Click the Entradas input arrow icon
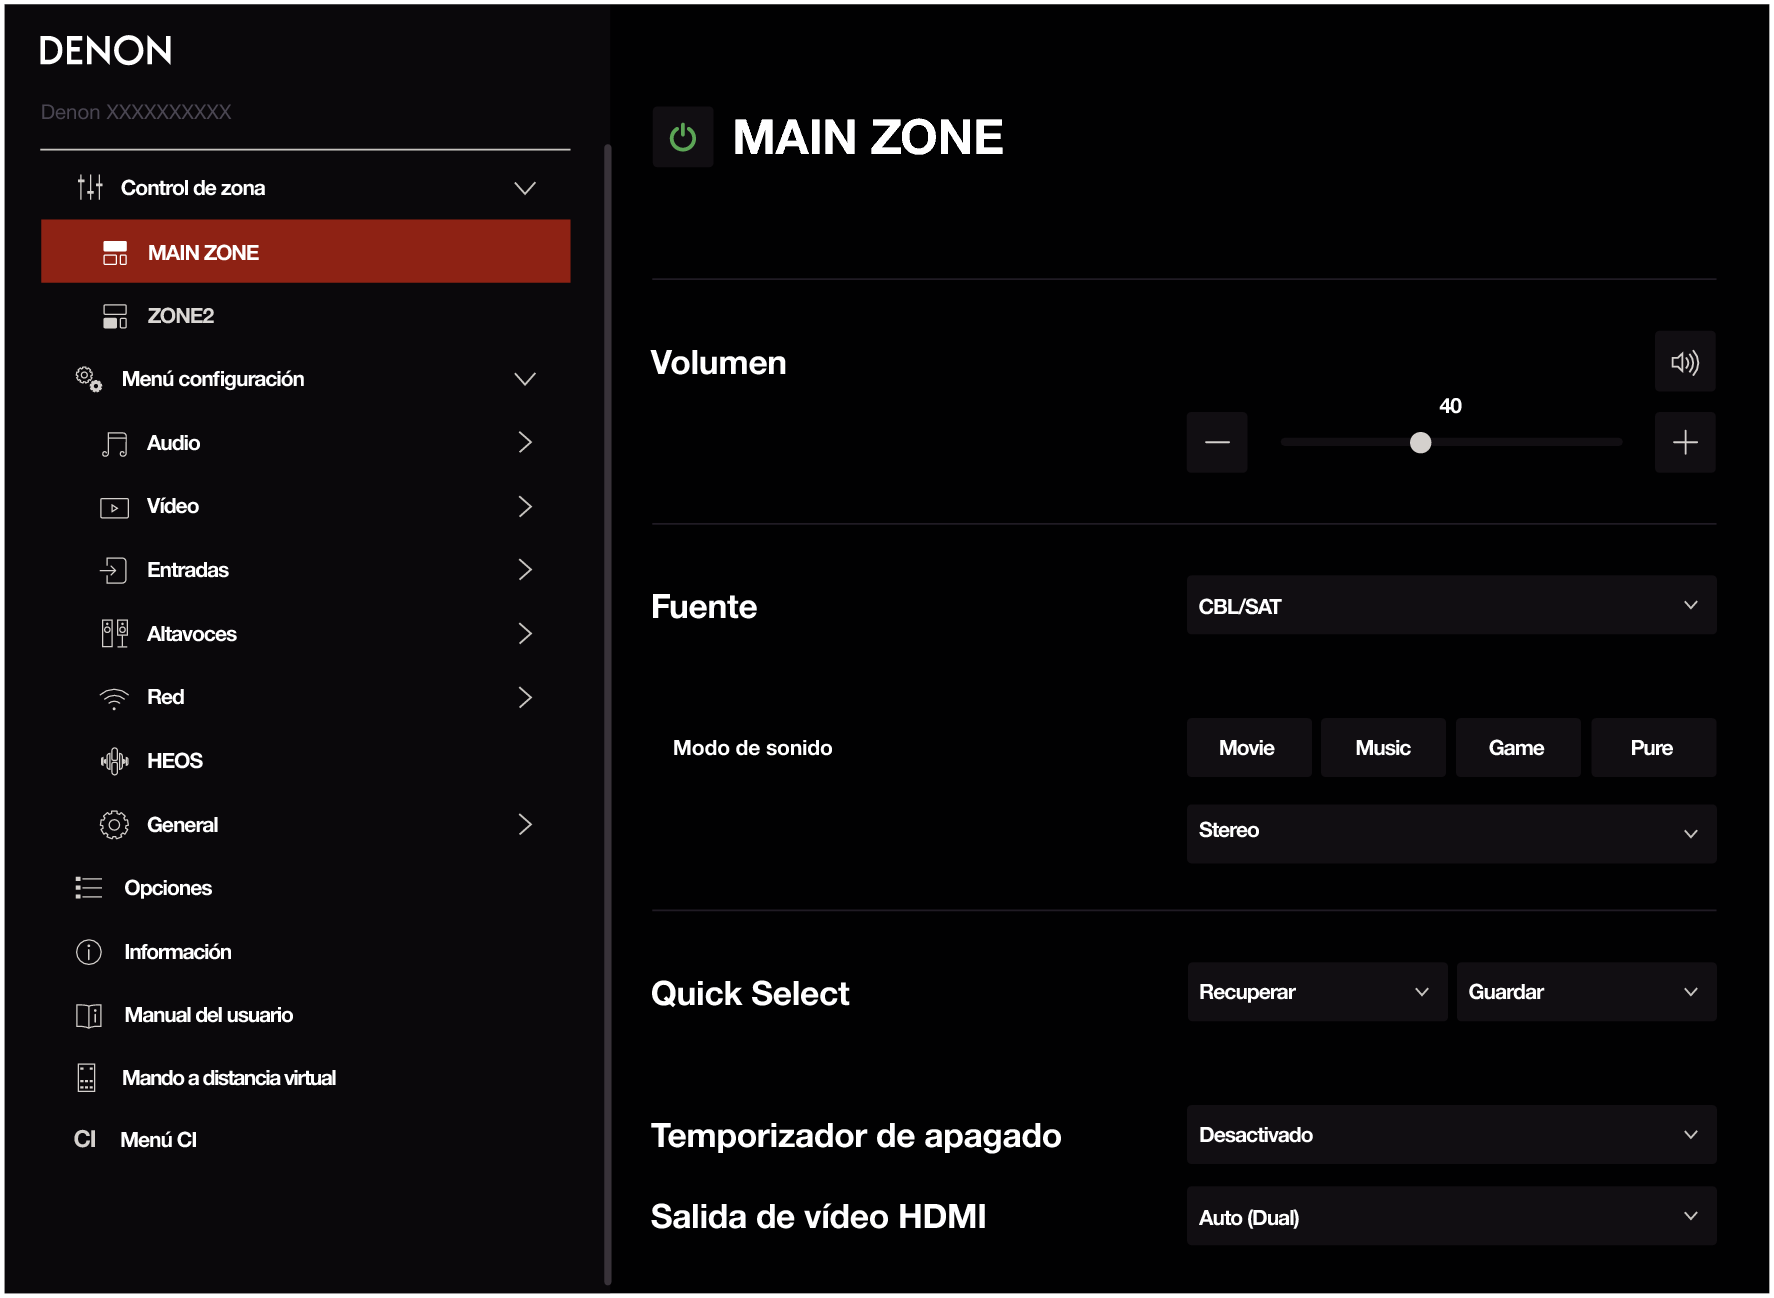This screenshot has width=1774, height=1298. pyautogui.click(x=113, y=570)
